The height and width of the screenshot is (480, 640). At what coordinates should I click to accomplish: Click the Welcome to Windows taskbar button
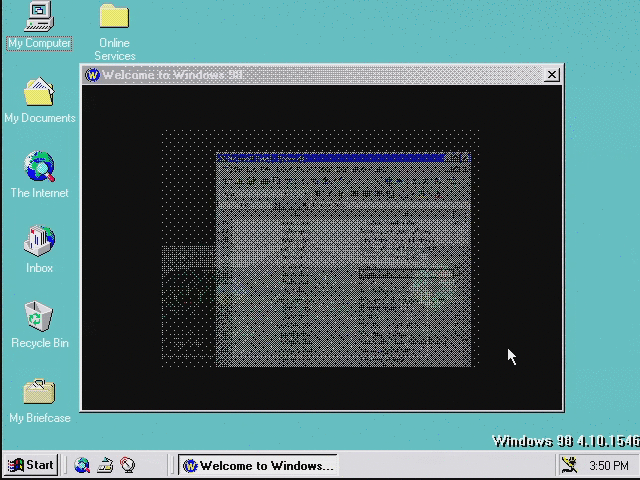click(x=258, y=465)
